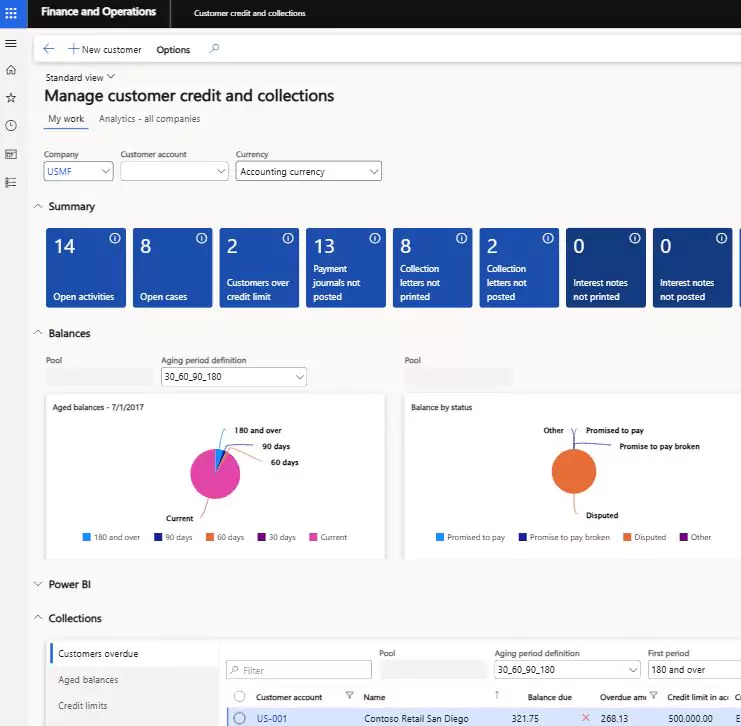The image size is (741, 726).
Task: Open the Accounting currency dropdown
Action: click(x=309, y=172)
